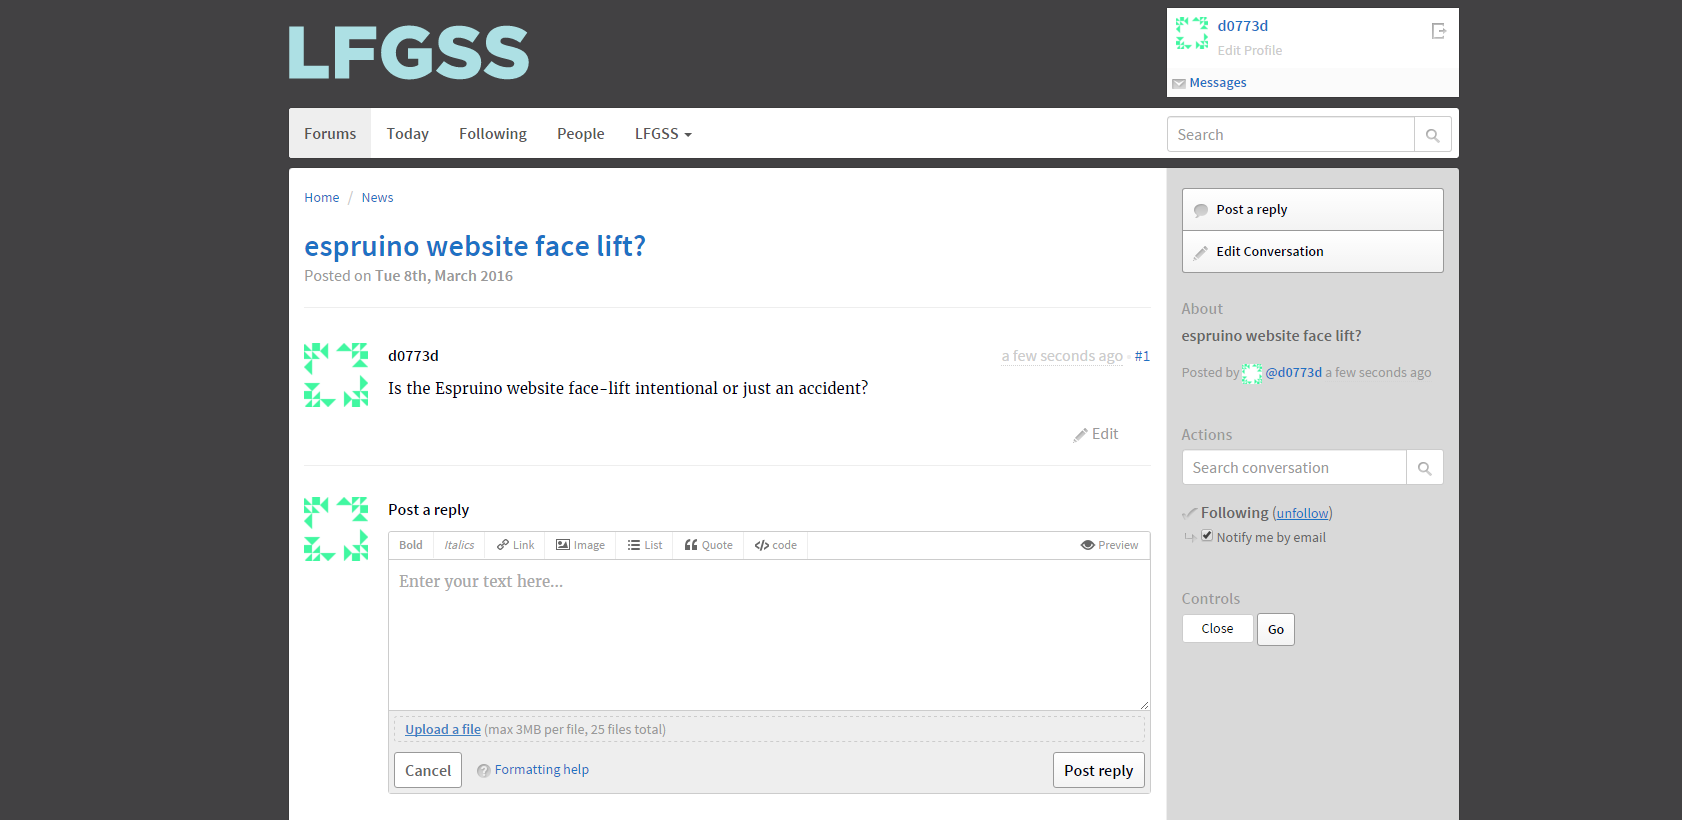Apply List formatting in the editor
The width and height of the screenshot is (1682, 820).
coord(644,545)
